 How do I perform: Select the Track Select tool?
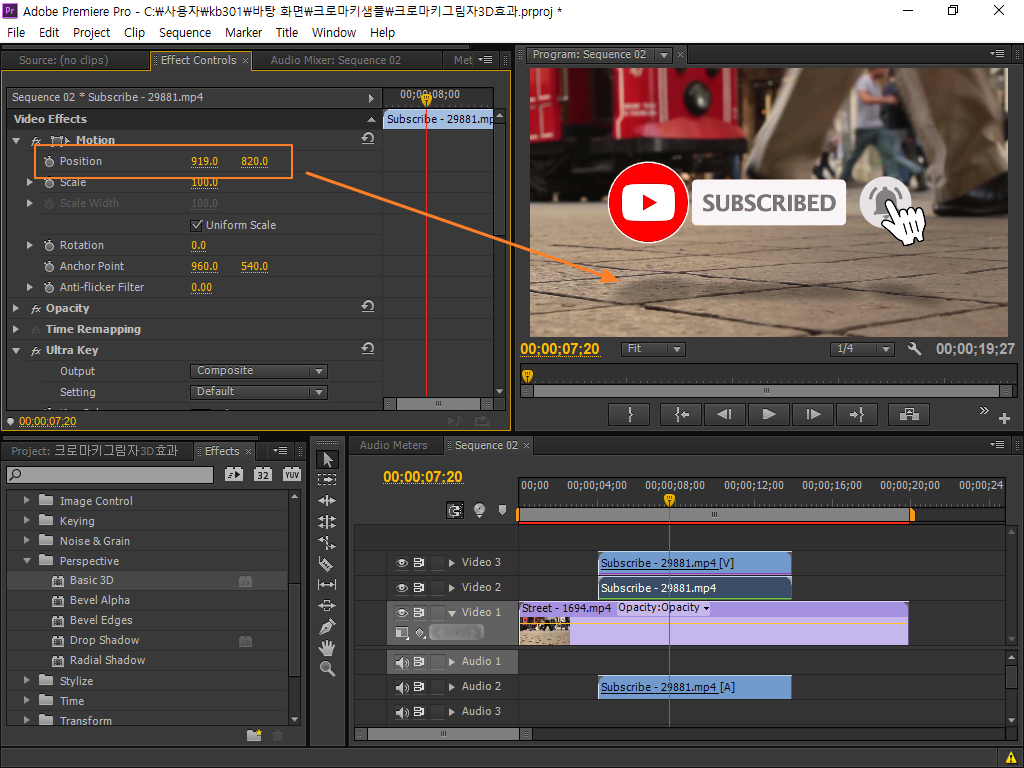(327, 479)
